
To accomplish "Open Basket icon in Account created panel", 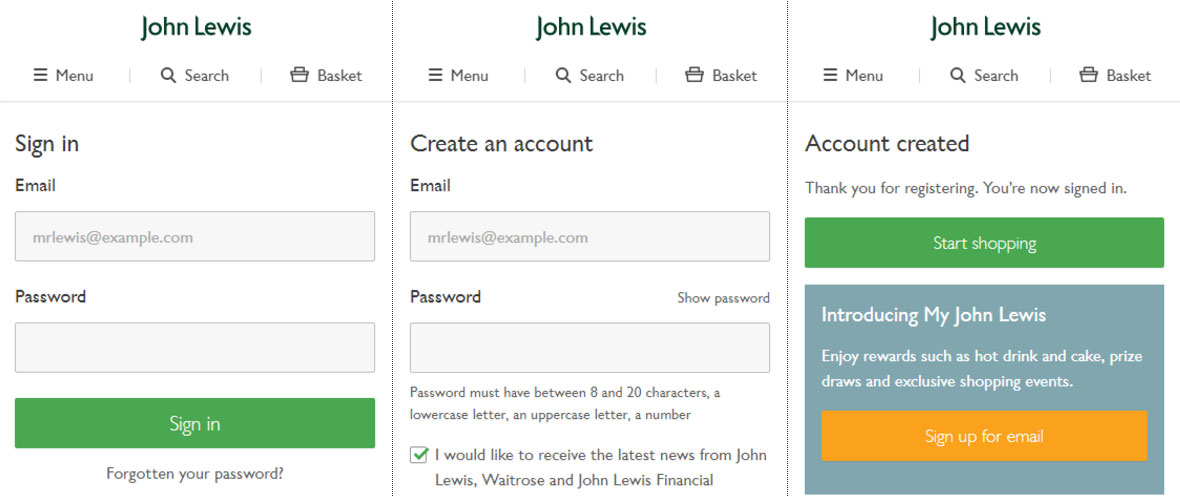I will [1089, 75].
